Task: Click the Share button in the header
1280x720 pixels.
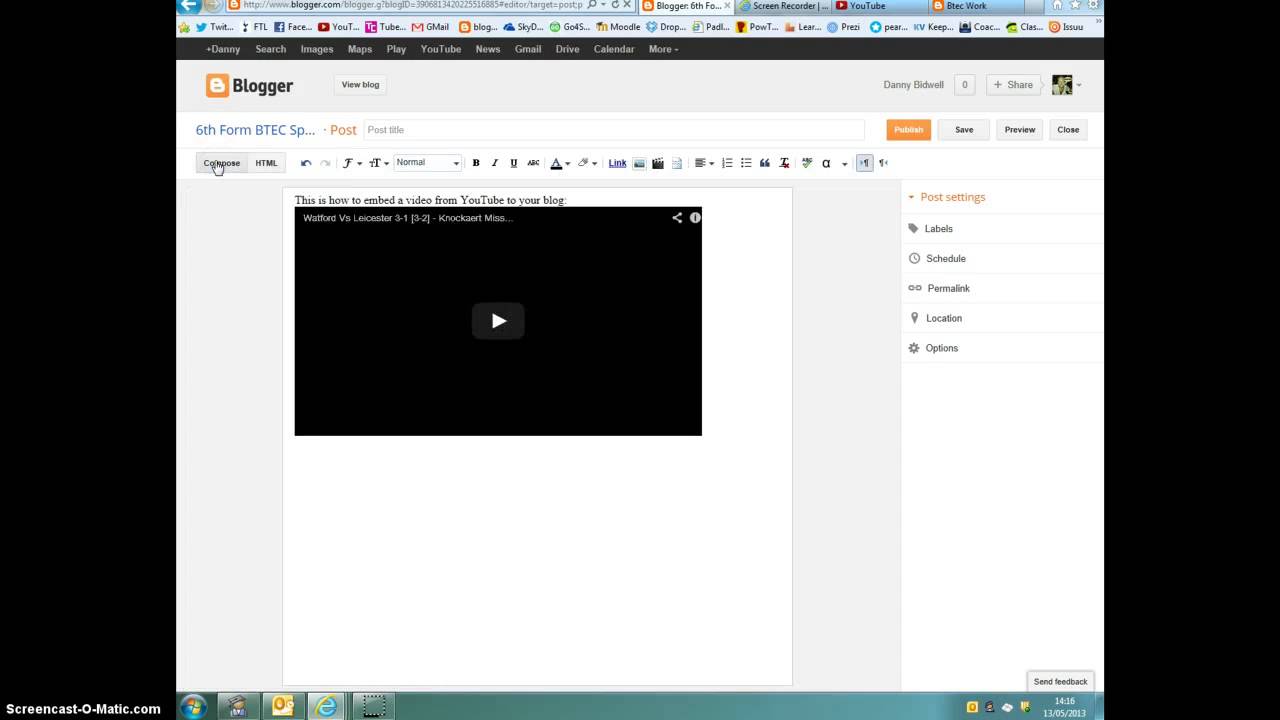Action: [1013, 85]
